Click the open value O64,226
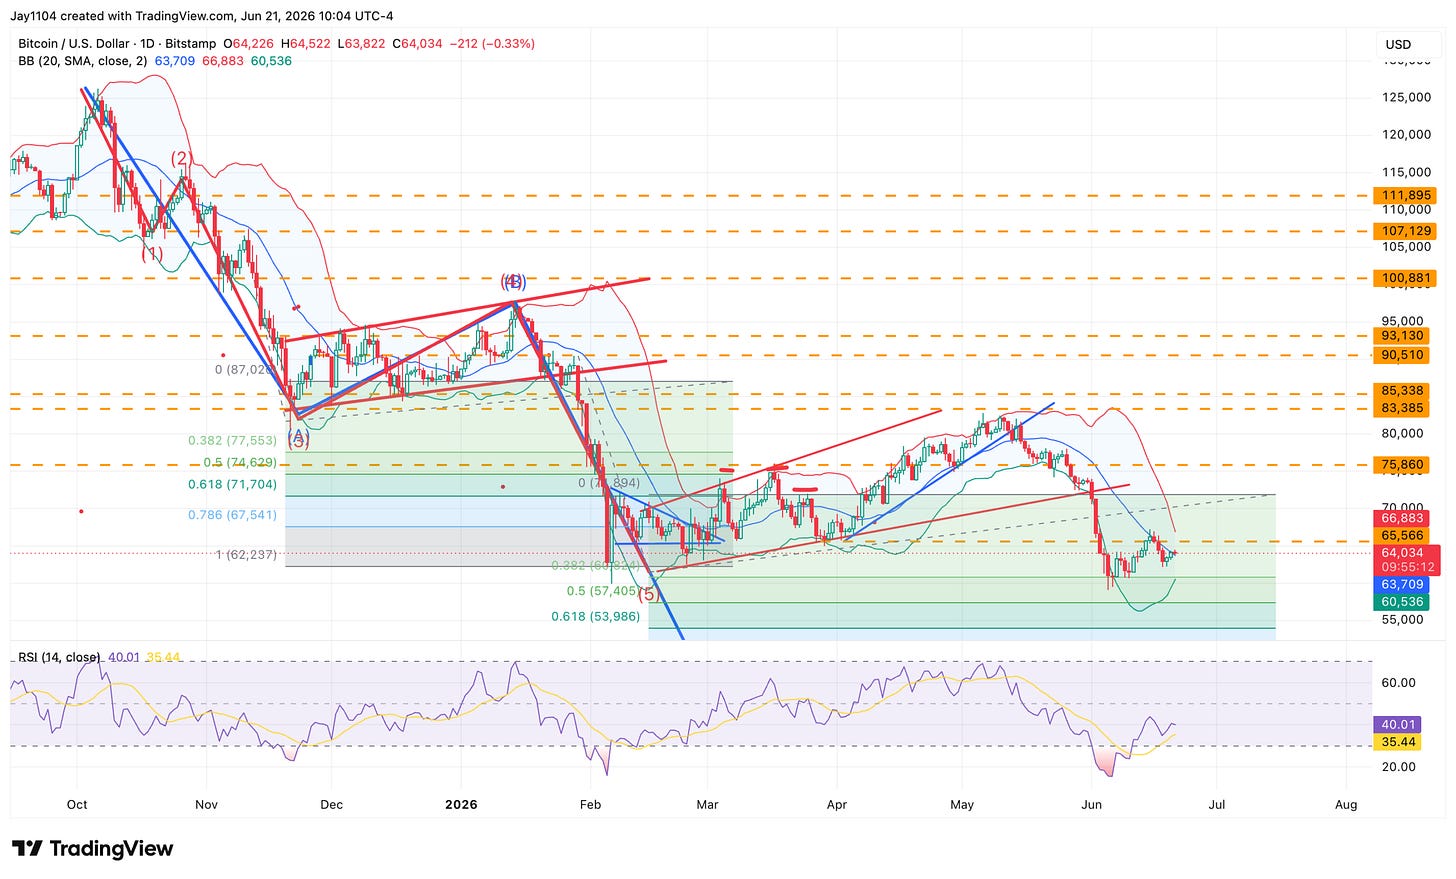This screenshot has width=1456, height=879. point(248,44)
